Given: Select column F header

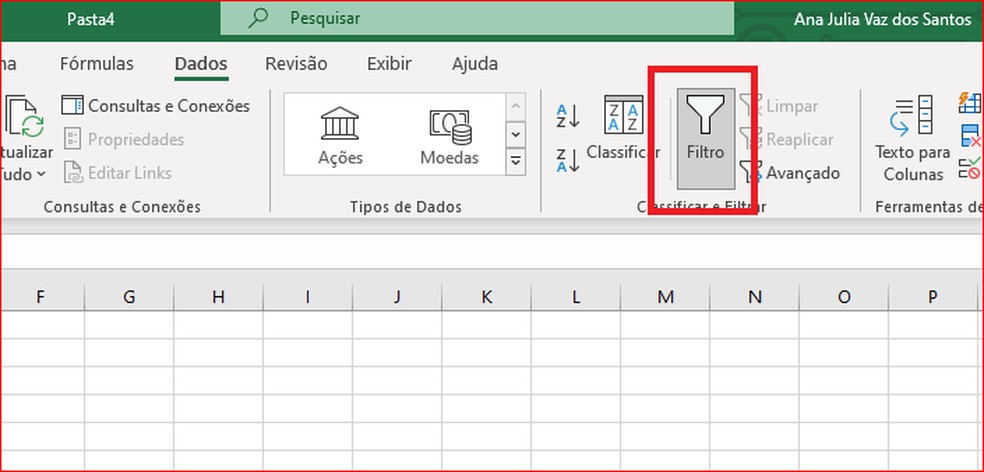Looking at the screenshot, I should pos(42,297).
